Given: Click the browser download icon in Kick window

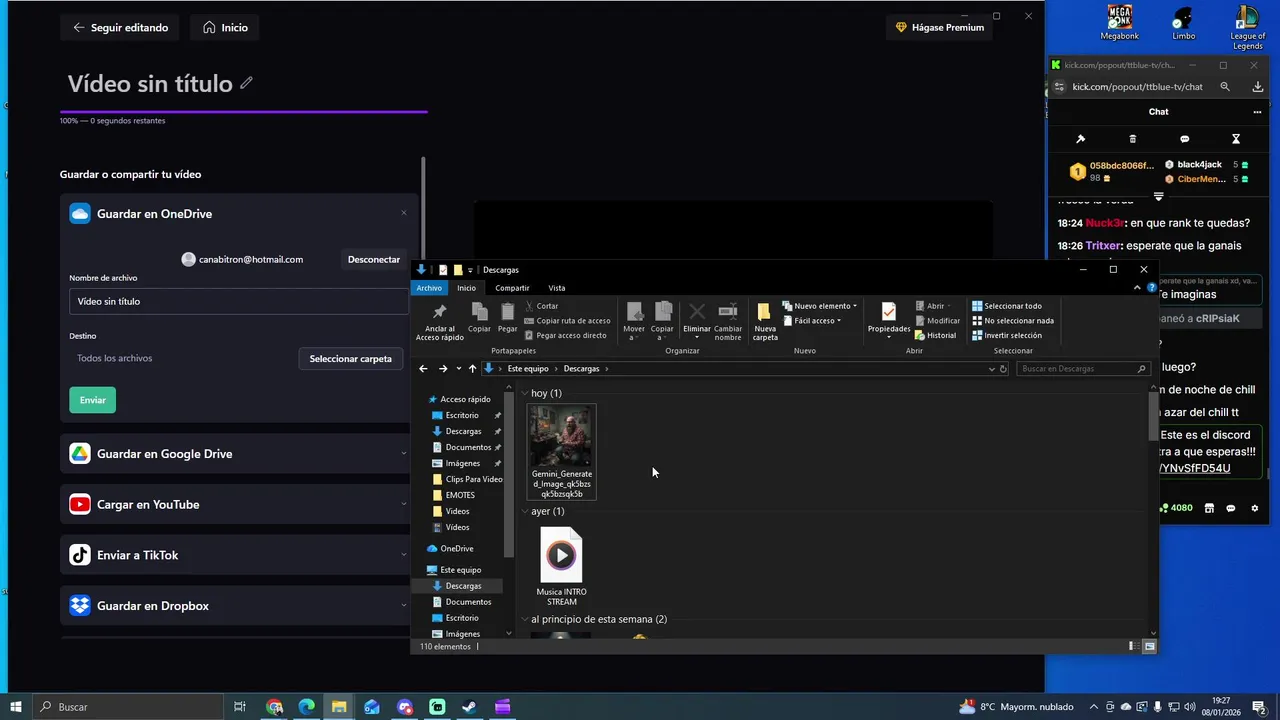Looking at the screenshot, I should tap(1258, 87).
